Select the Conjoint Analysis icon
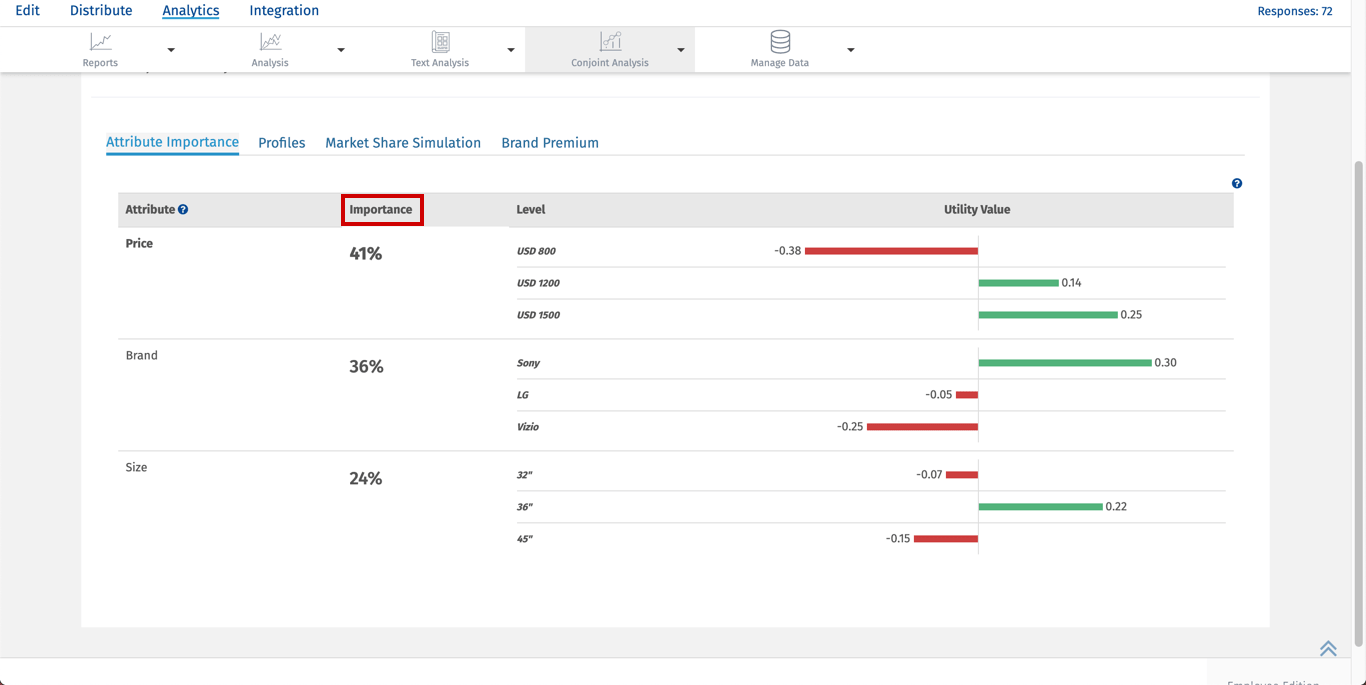This screenshot has width=1366, height=685. (610, 42)
